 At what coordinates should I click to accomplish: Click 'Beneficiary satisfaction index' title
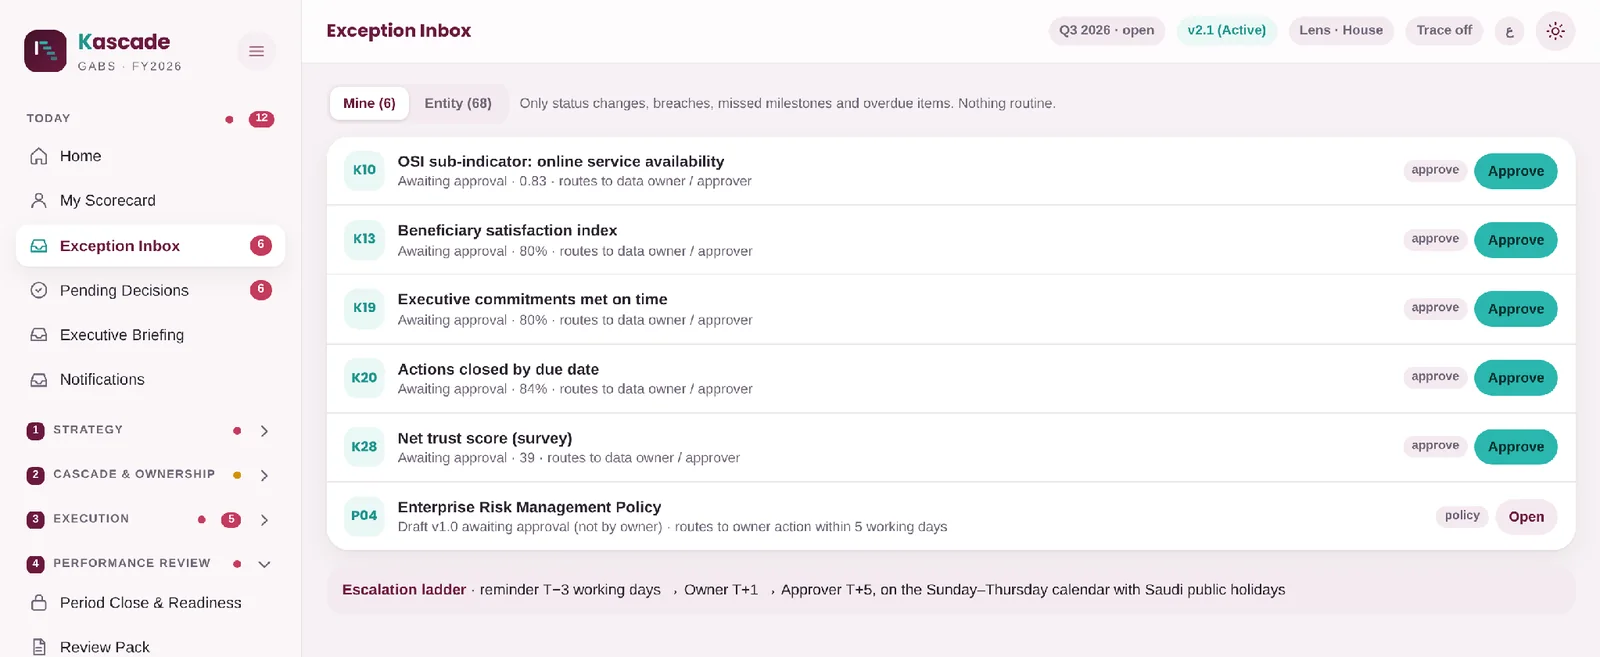(507, 230)
